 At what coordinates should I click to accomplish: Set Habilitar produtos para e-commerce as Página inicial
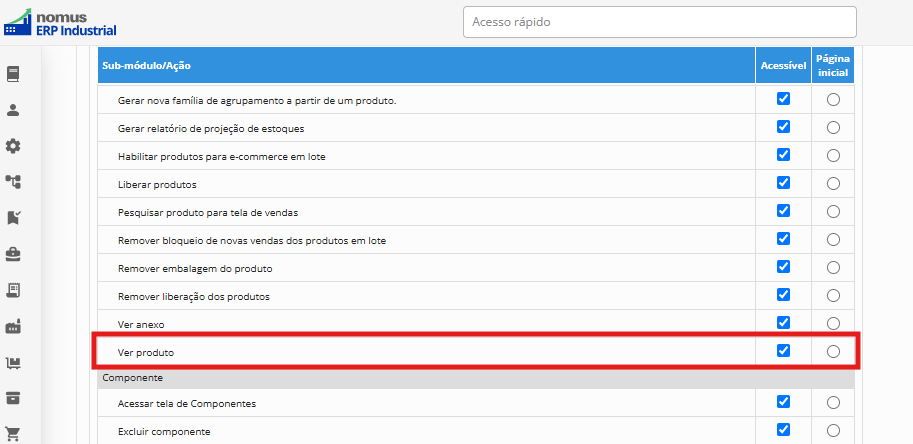pyautogui.click(x=833, y=156)
